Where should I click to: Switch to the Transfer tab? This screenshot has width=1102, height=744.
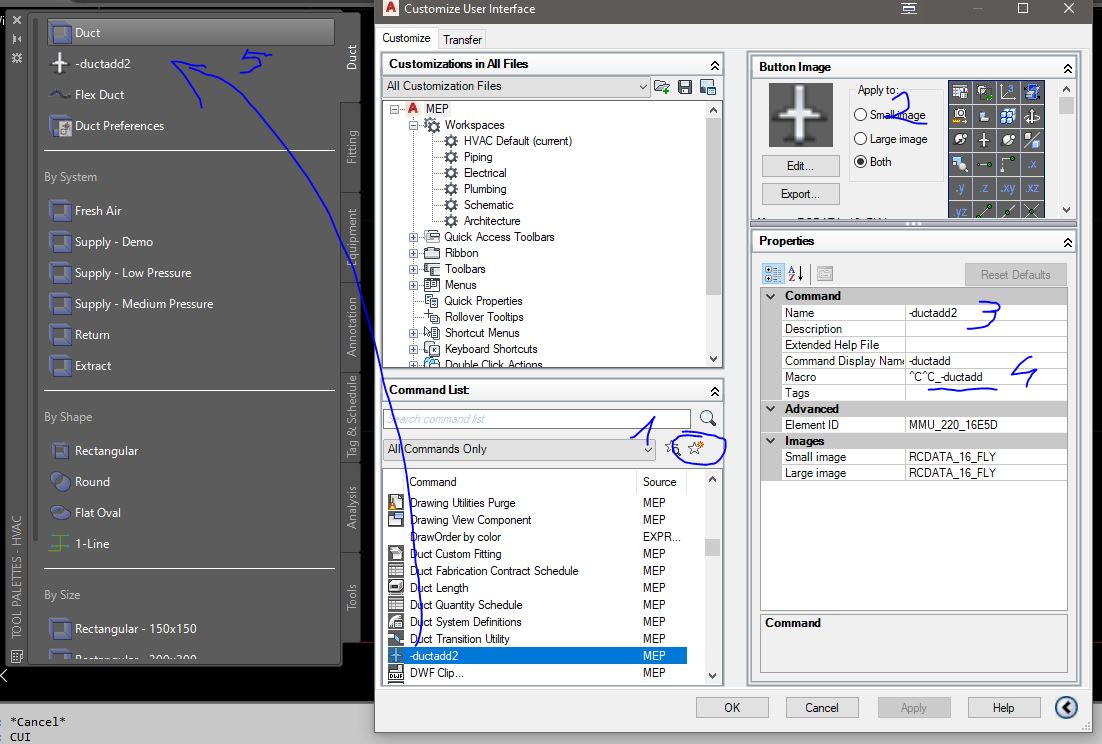click(462, 39)
